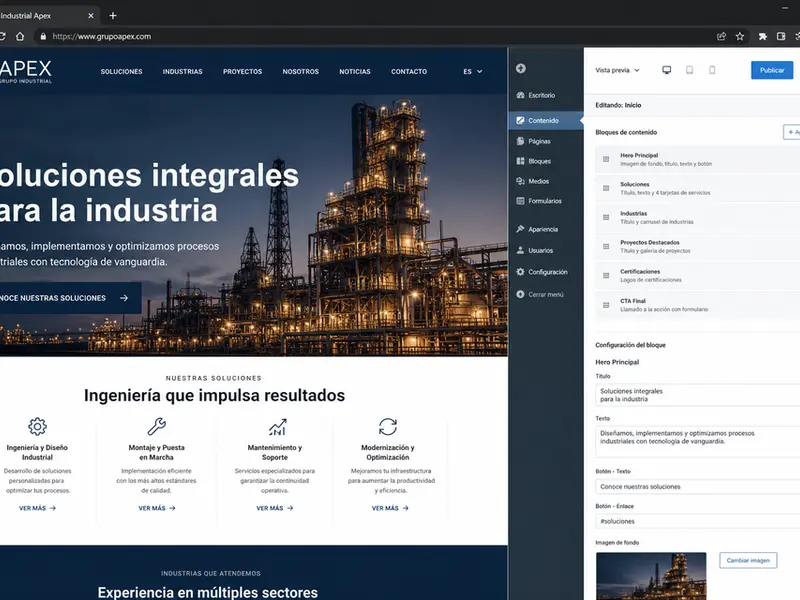Screen dimensions: 800x600
Task: Toggle the browser side panel icon
Action: click(x=781, y=36)
